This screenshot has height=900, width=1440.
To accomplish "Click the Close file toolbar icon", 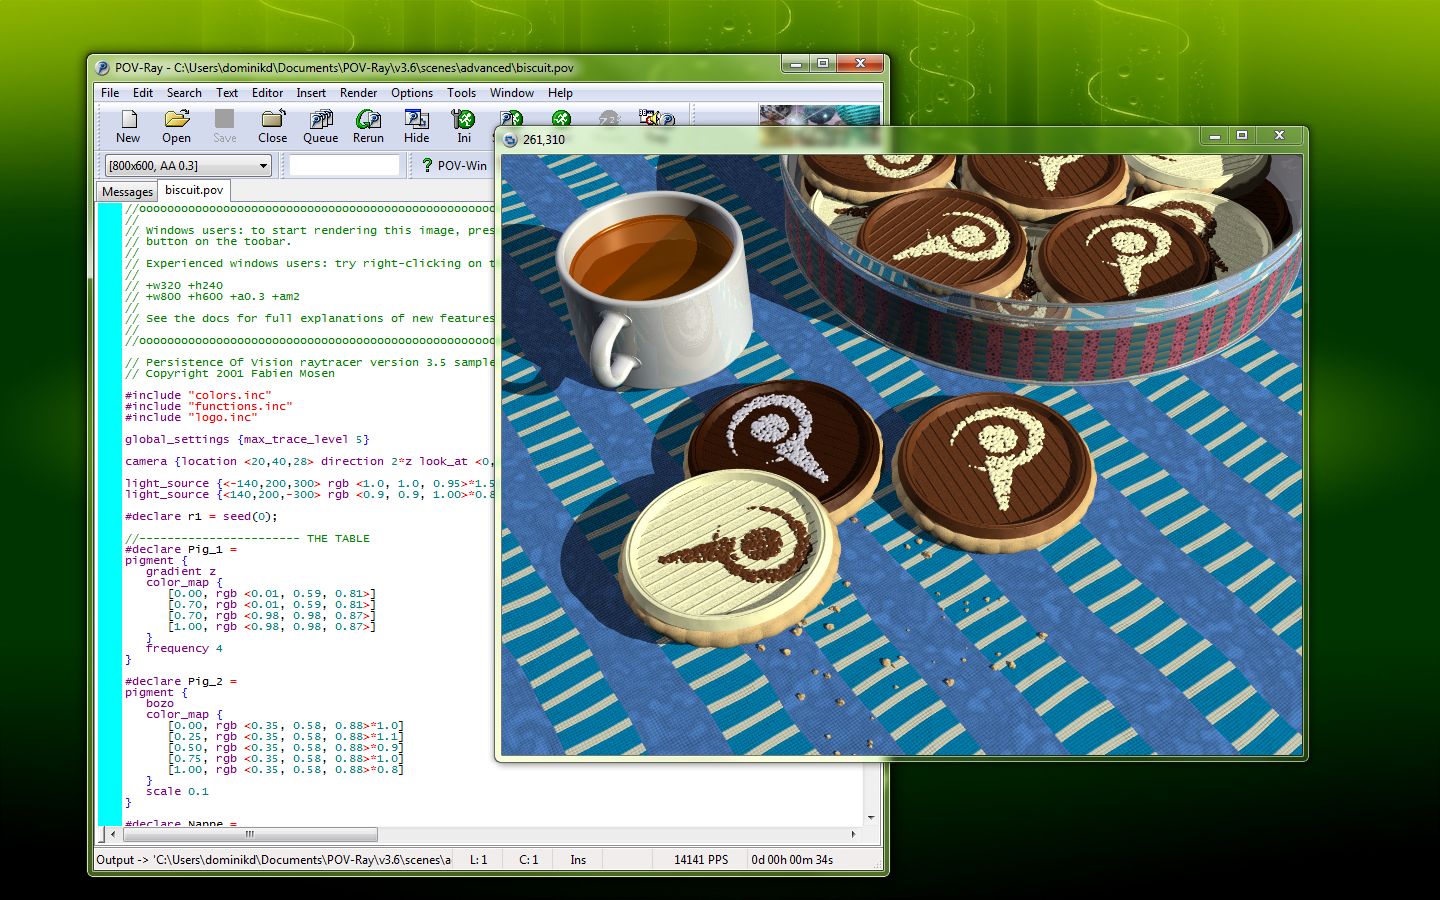I will click(272, 127).
